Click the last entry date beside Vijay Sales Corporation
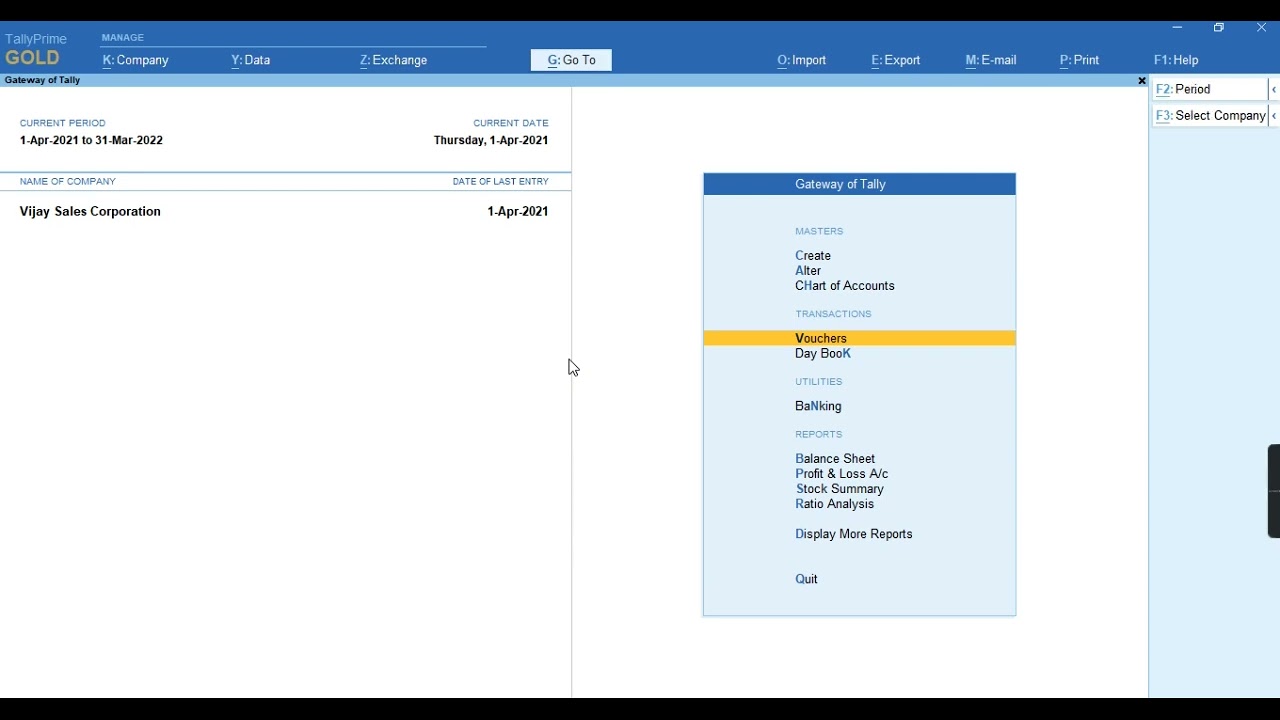The image size is (1280, 720). tap(518, 212)
